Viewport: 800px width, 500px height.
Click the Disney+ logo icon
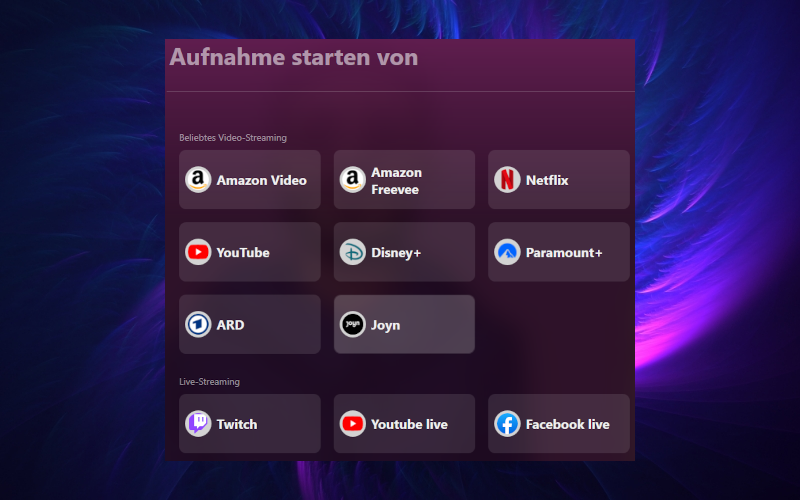coord(353,252)
